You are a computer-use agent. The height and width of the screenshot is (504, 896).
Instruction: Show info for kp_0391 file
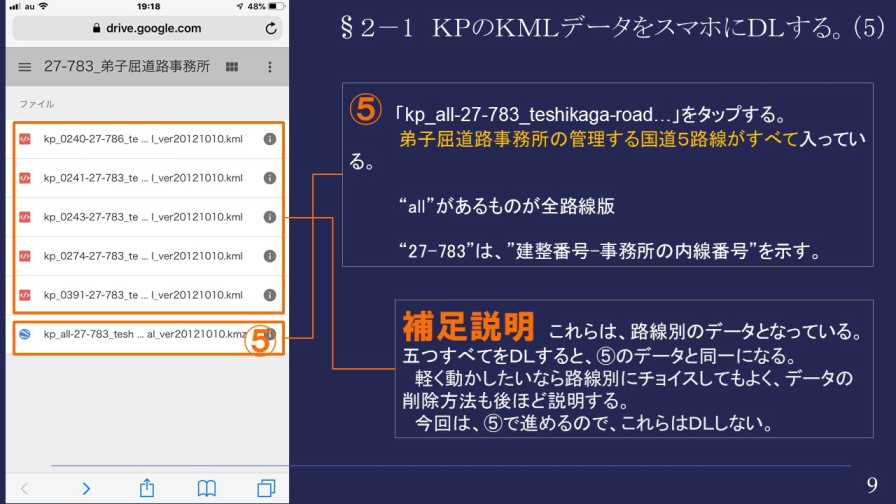click(270, 295)
